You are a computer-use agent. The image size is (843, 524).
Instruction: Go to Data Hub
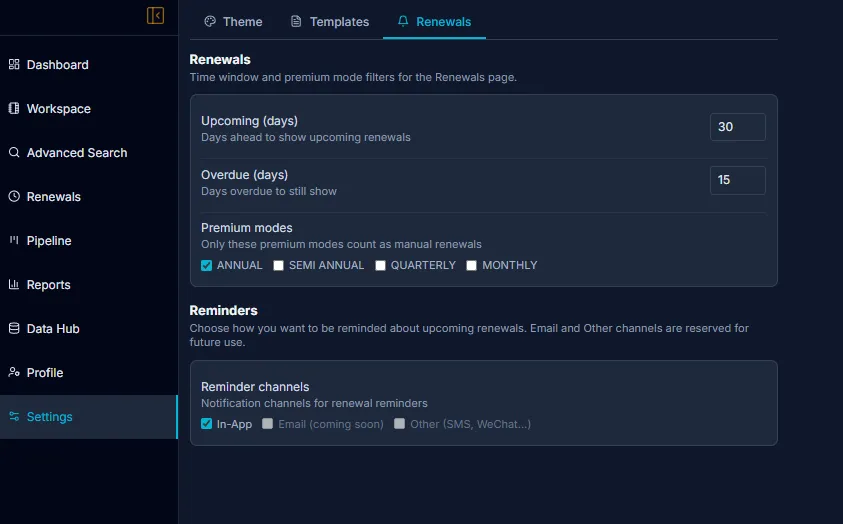coord(89,328)
